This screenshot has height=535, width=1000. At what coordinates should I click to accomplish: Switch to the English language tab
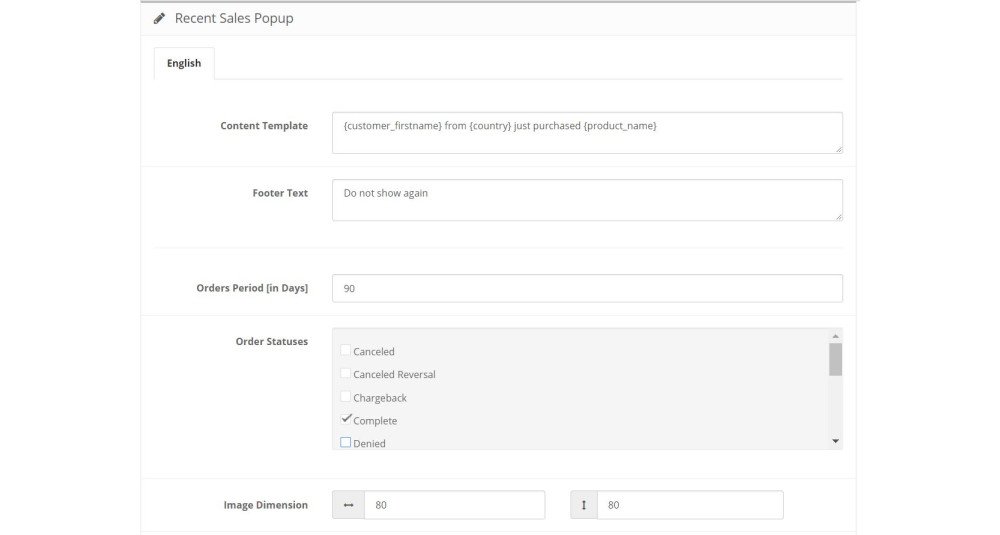coord(184,63)
